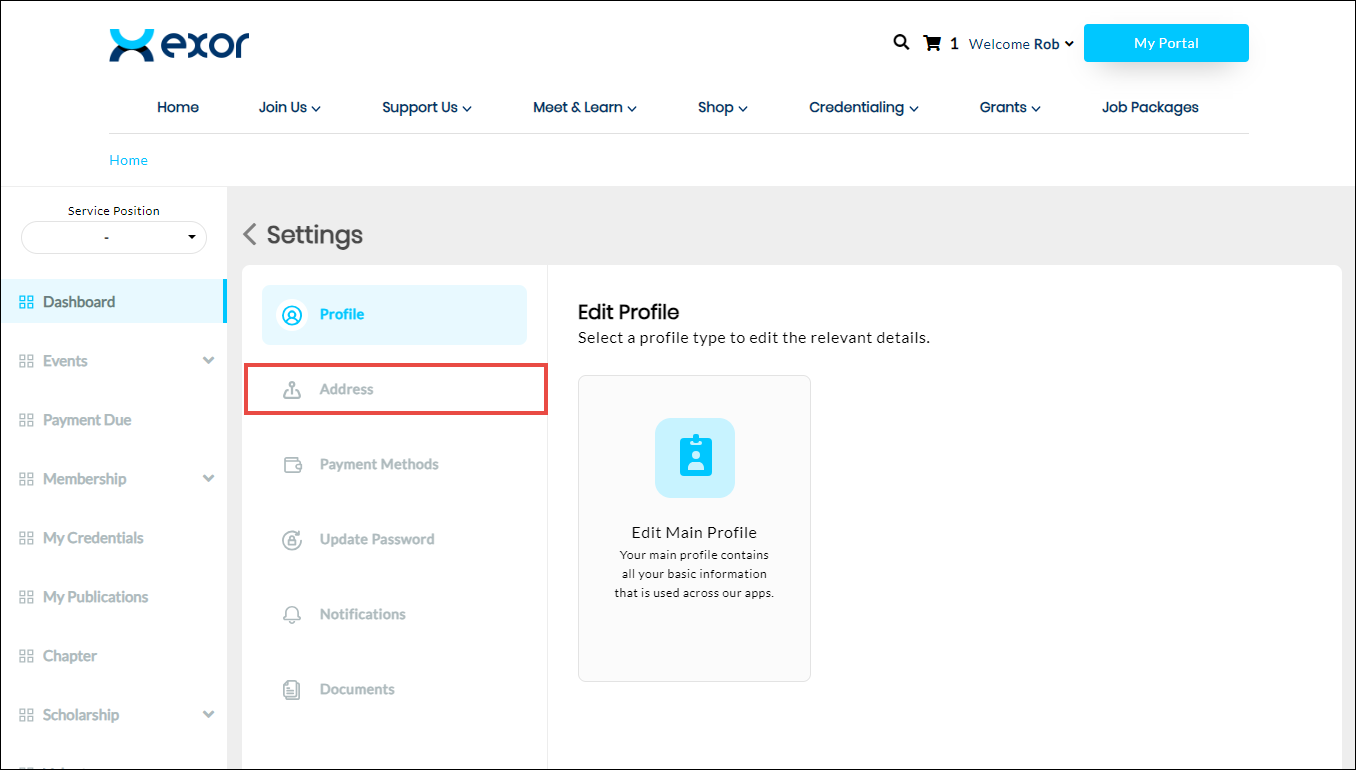Screen dimensions: 1356x770
Task: Open the shopping cart icon
Action: tap(932, 43)
